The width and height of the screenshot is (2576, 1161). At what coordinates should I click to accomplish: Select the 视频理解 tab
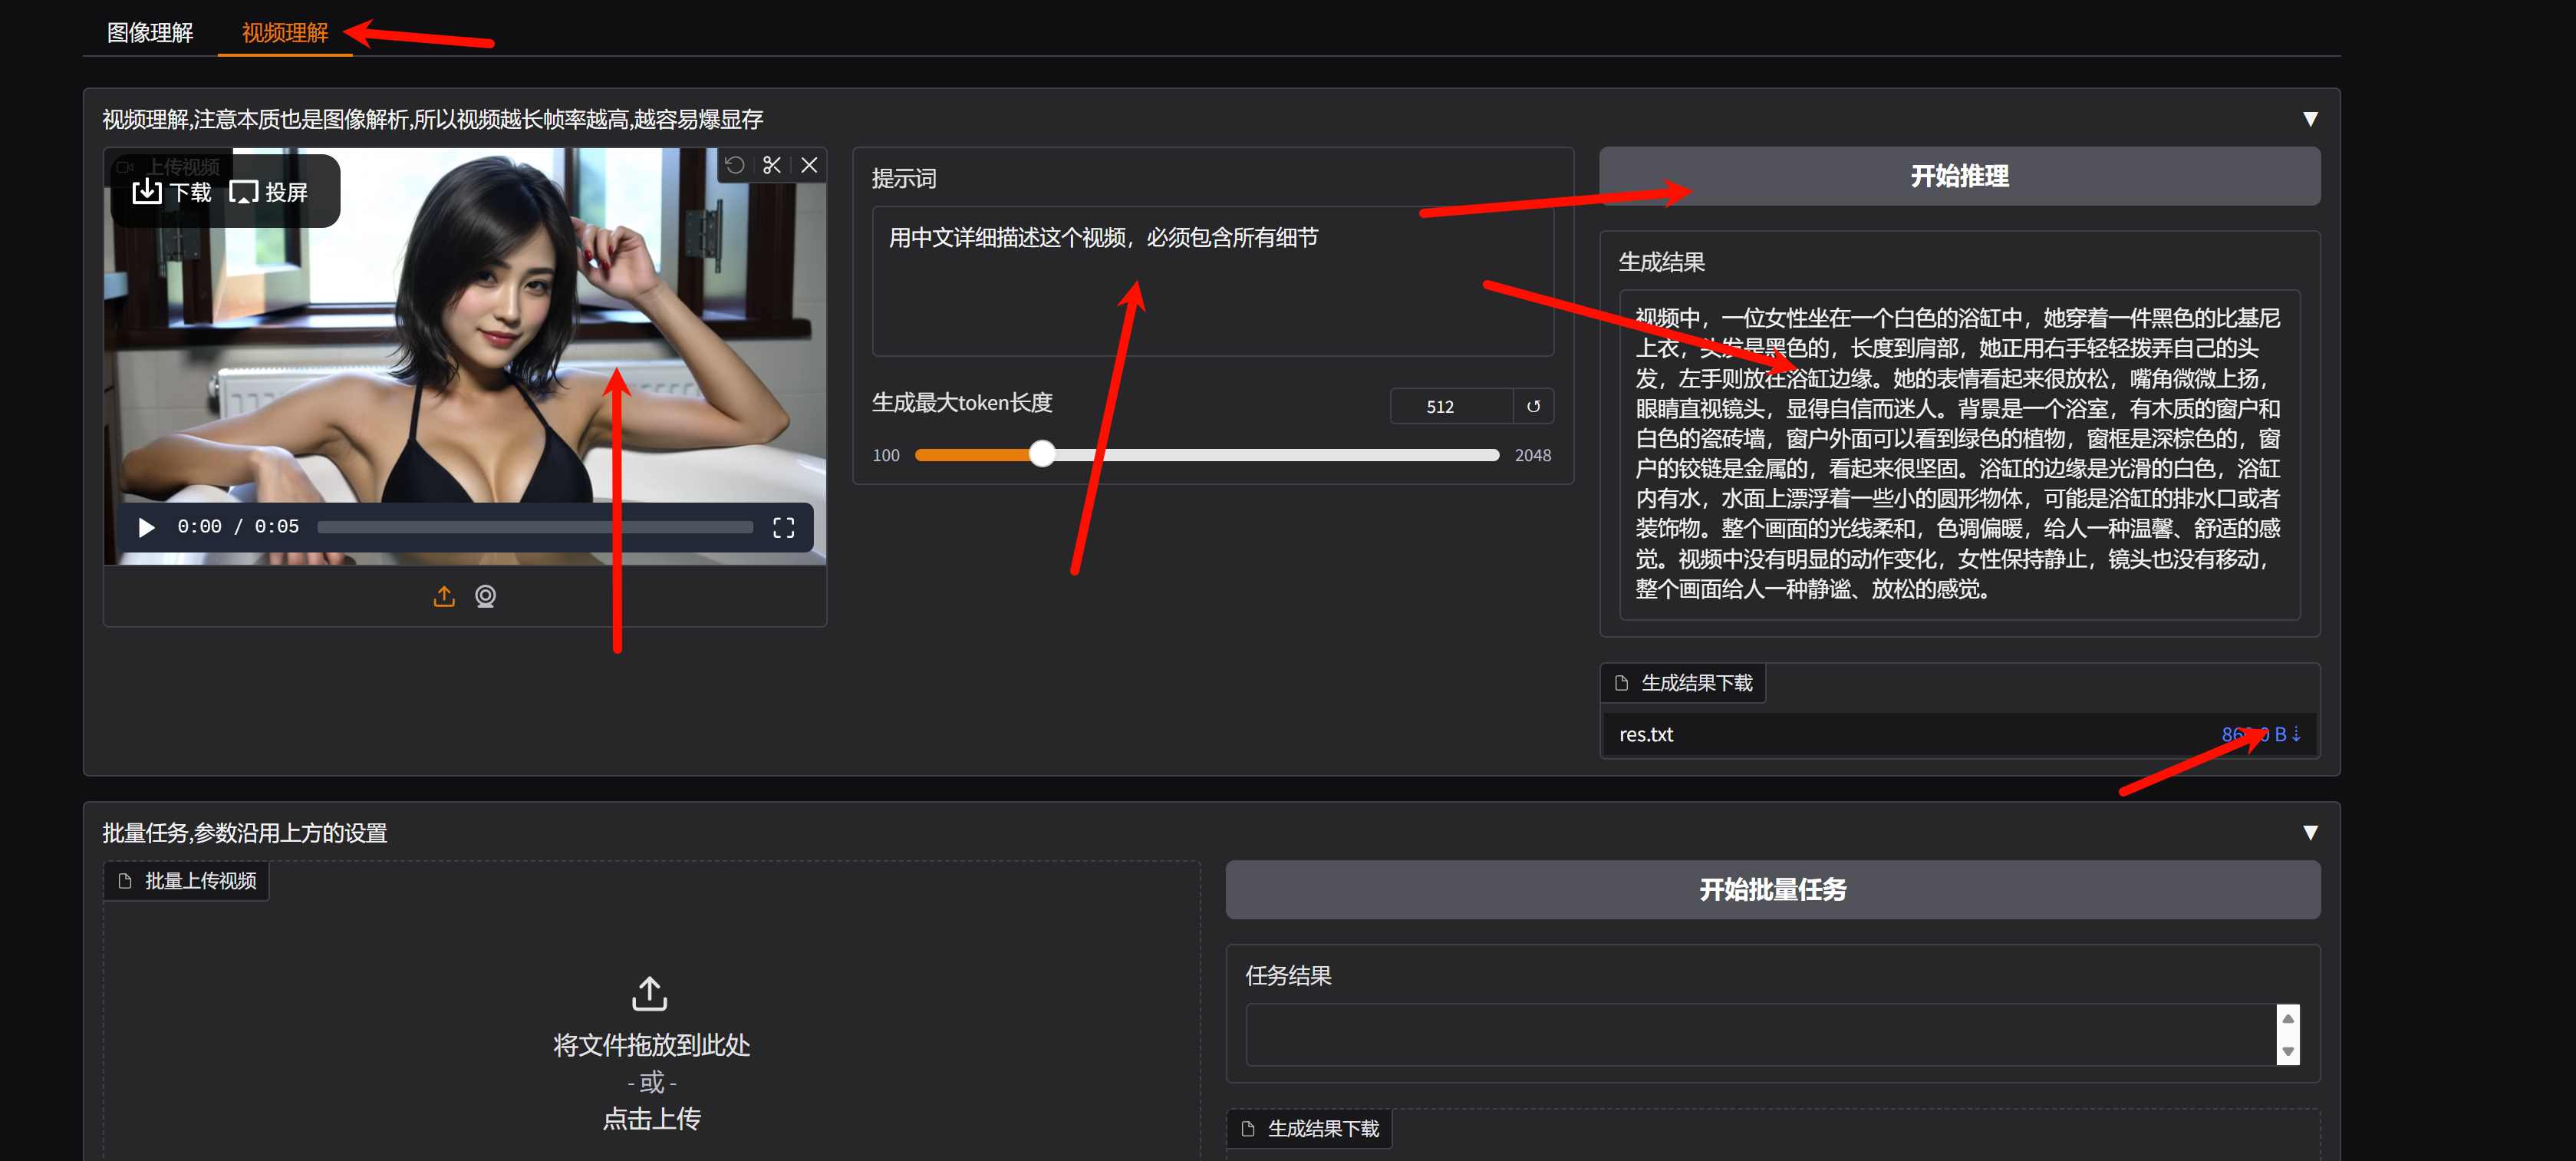point(285,33)
